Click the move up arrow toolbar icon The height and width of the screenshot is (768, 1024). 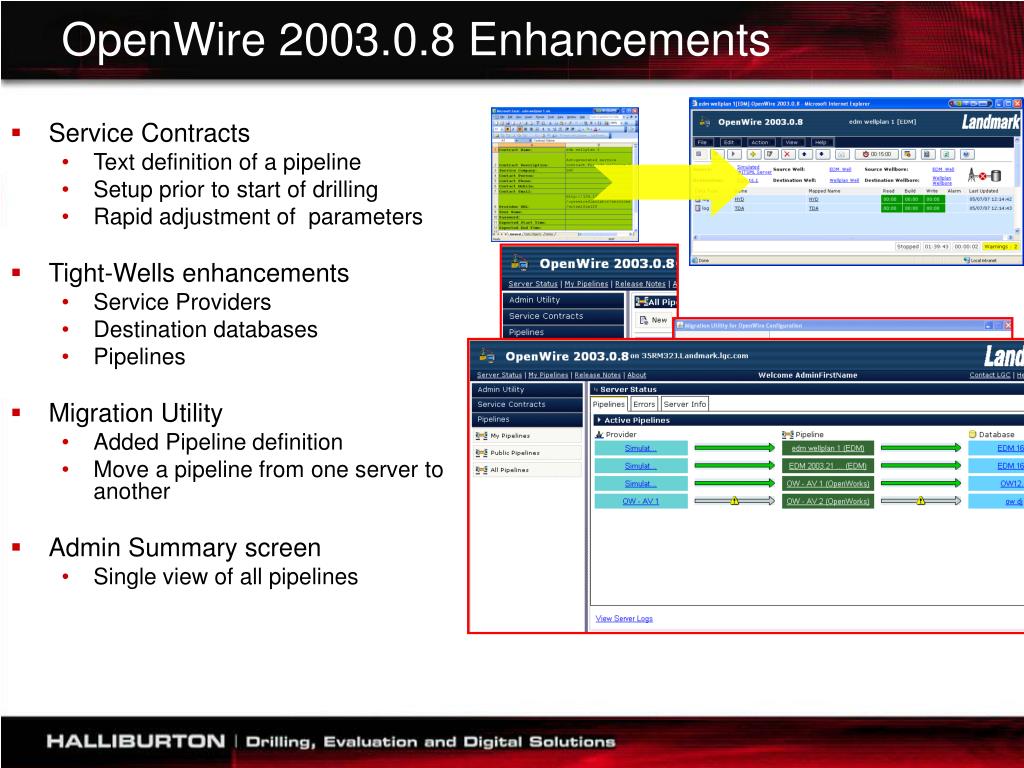(805, 154)
